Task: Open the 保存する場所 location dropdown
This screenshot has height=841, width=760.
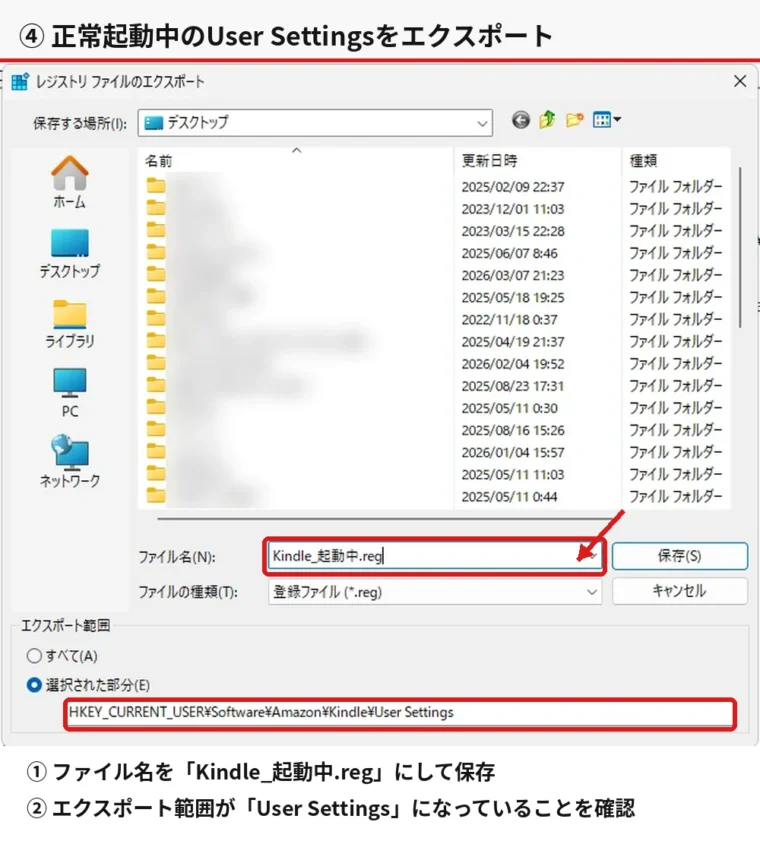Action: point(315,123)
